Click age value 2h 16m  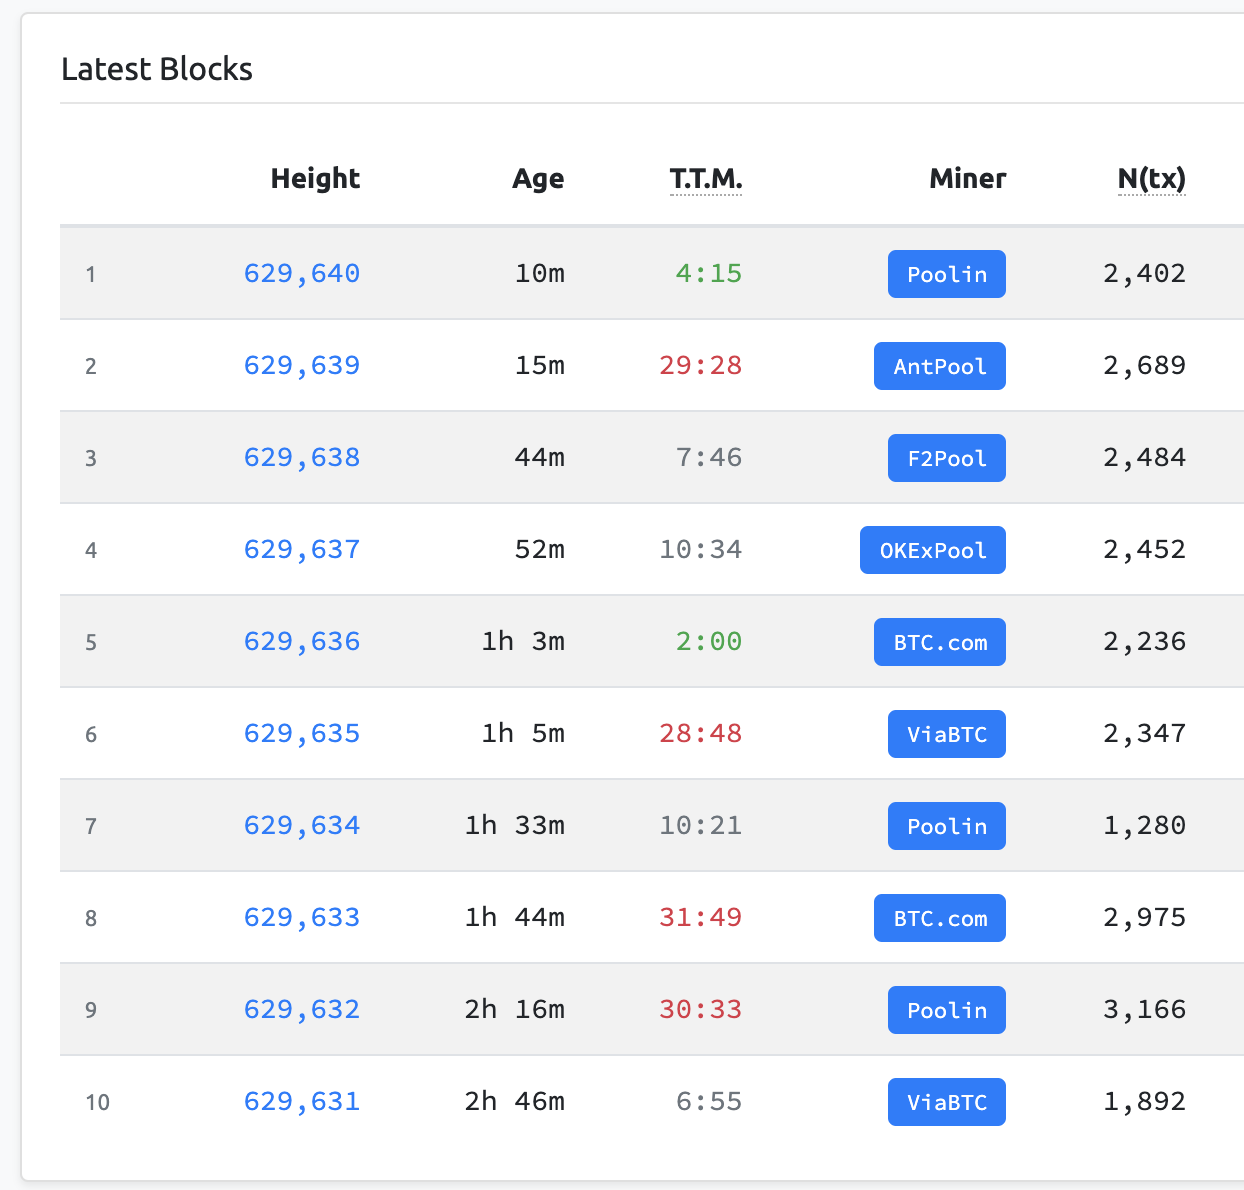tap(515, 1009)
